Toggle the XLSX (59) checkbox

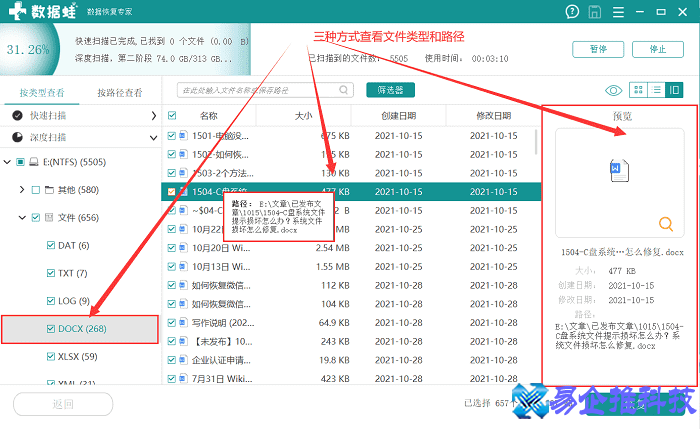coord(51,356)
